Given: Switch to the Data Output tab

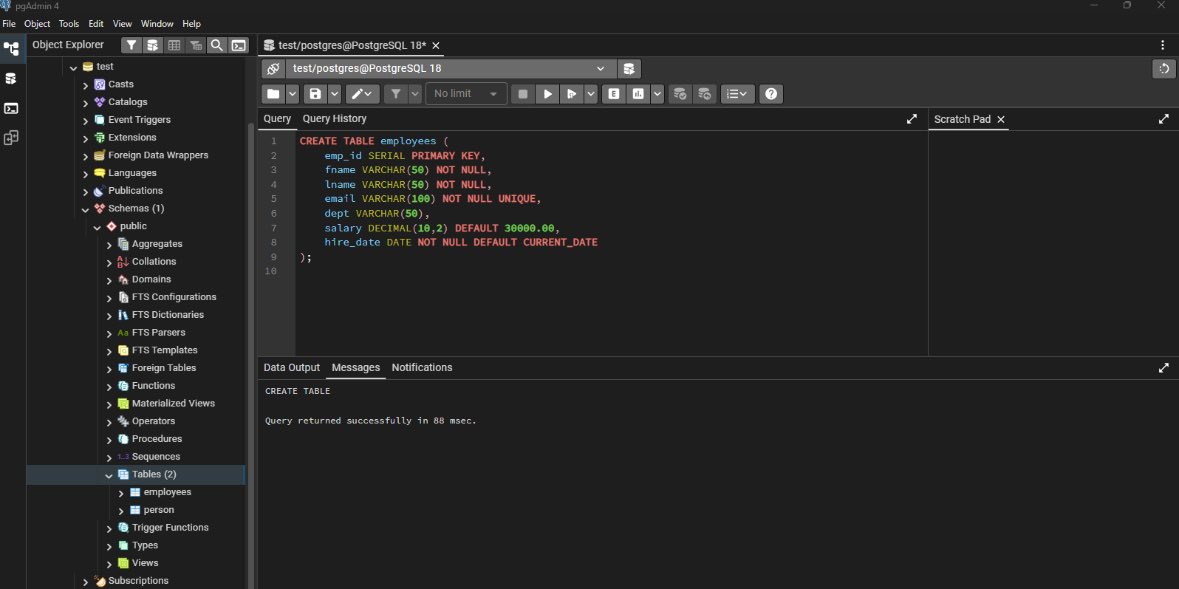Looking at the screenshot, I should [x=292, y=368].
